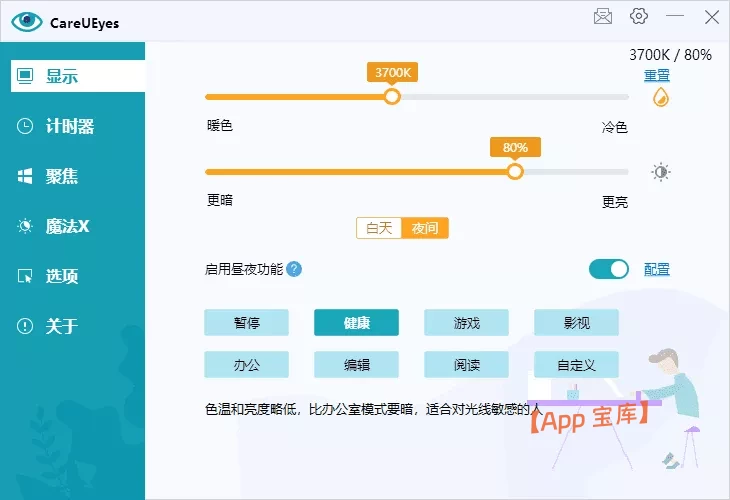
Task: Click the brightness slider handle at 80%
Action: [x=515, y=172]
